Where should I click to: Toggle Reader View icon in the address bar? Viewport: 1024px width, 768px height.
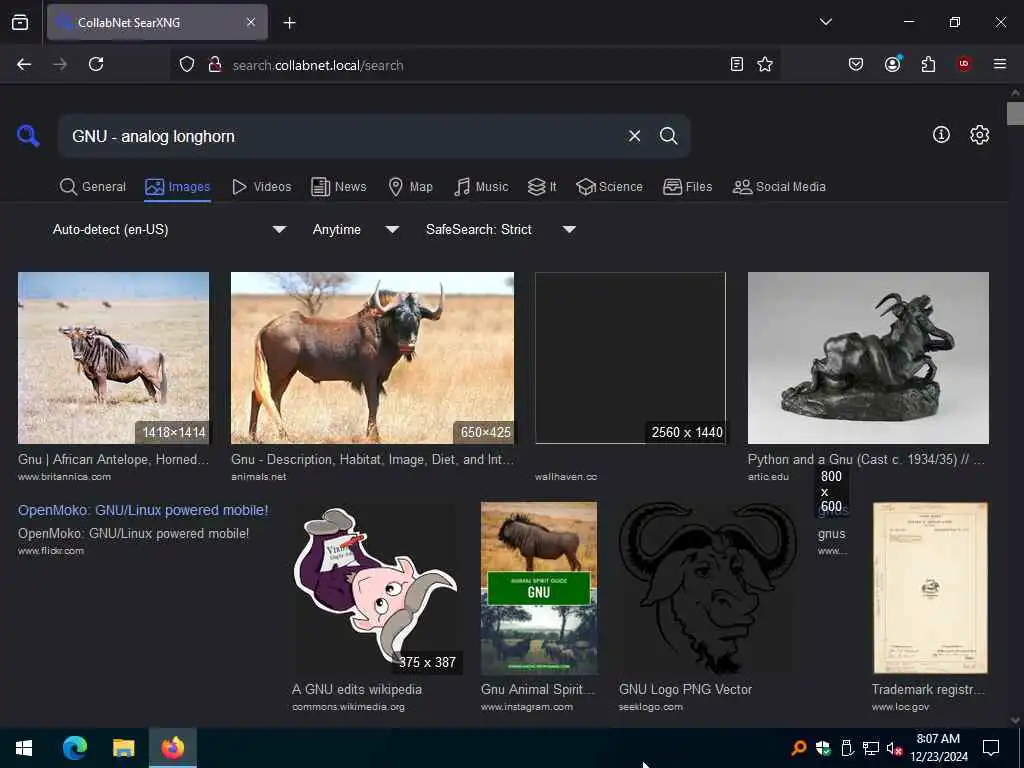pyautogui.click(x=737, y=64)
